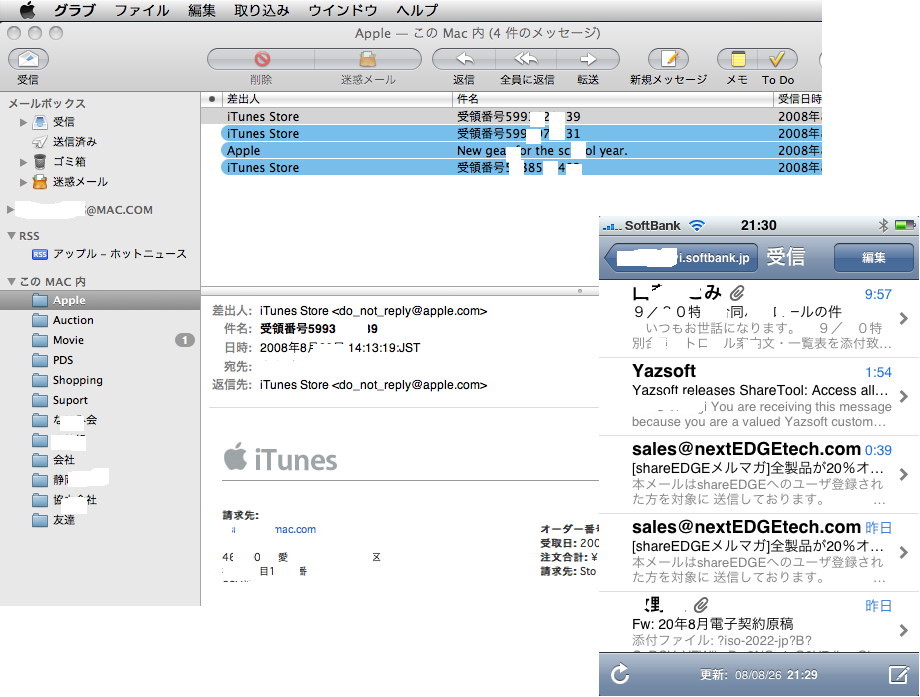The height and width of the screenshot is (697, 920).
Task: Open Yazsoft message chevron on iPhone
Action: coord(904,397)
